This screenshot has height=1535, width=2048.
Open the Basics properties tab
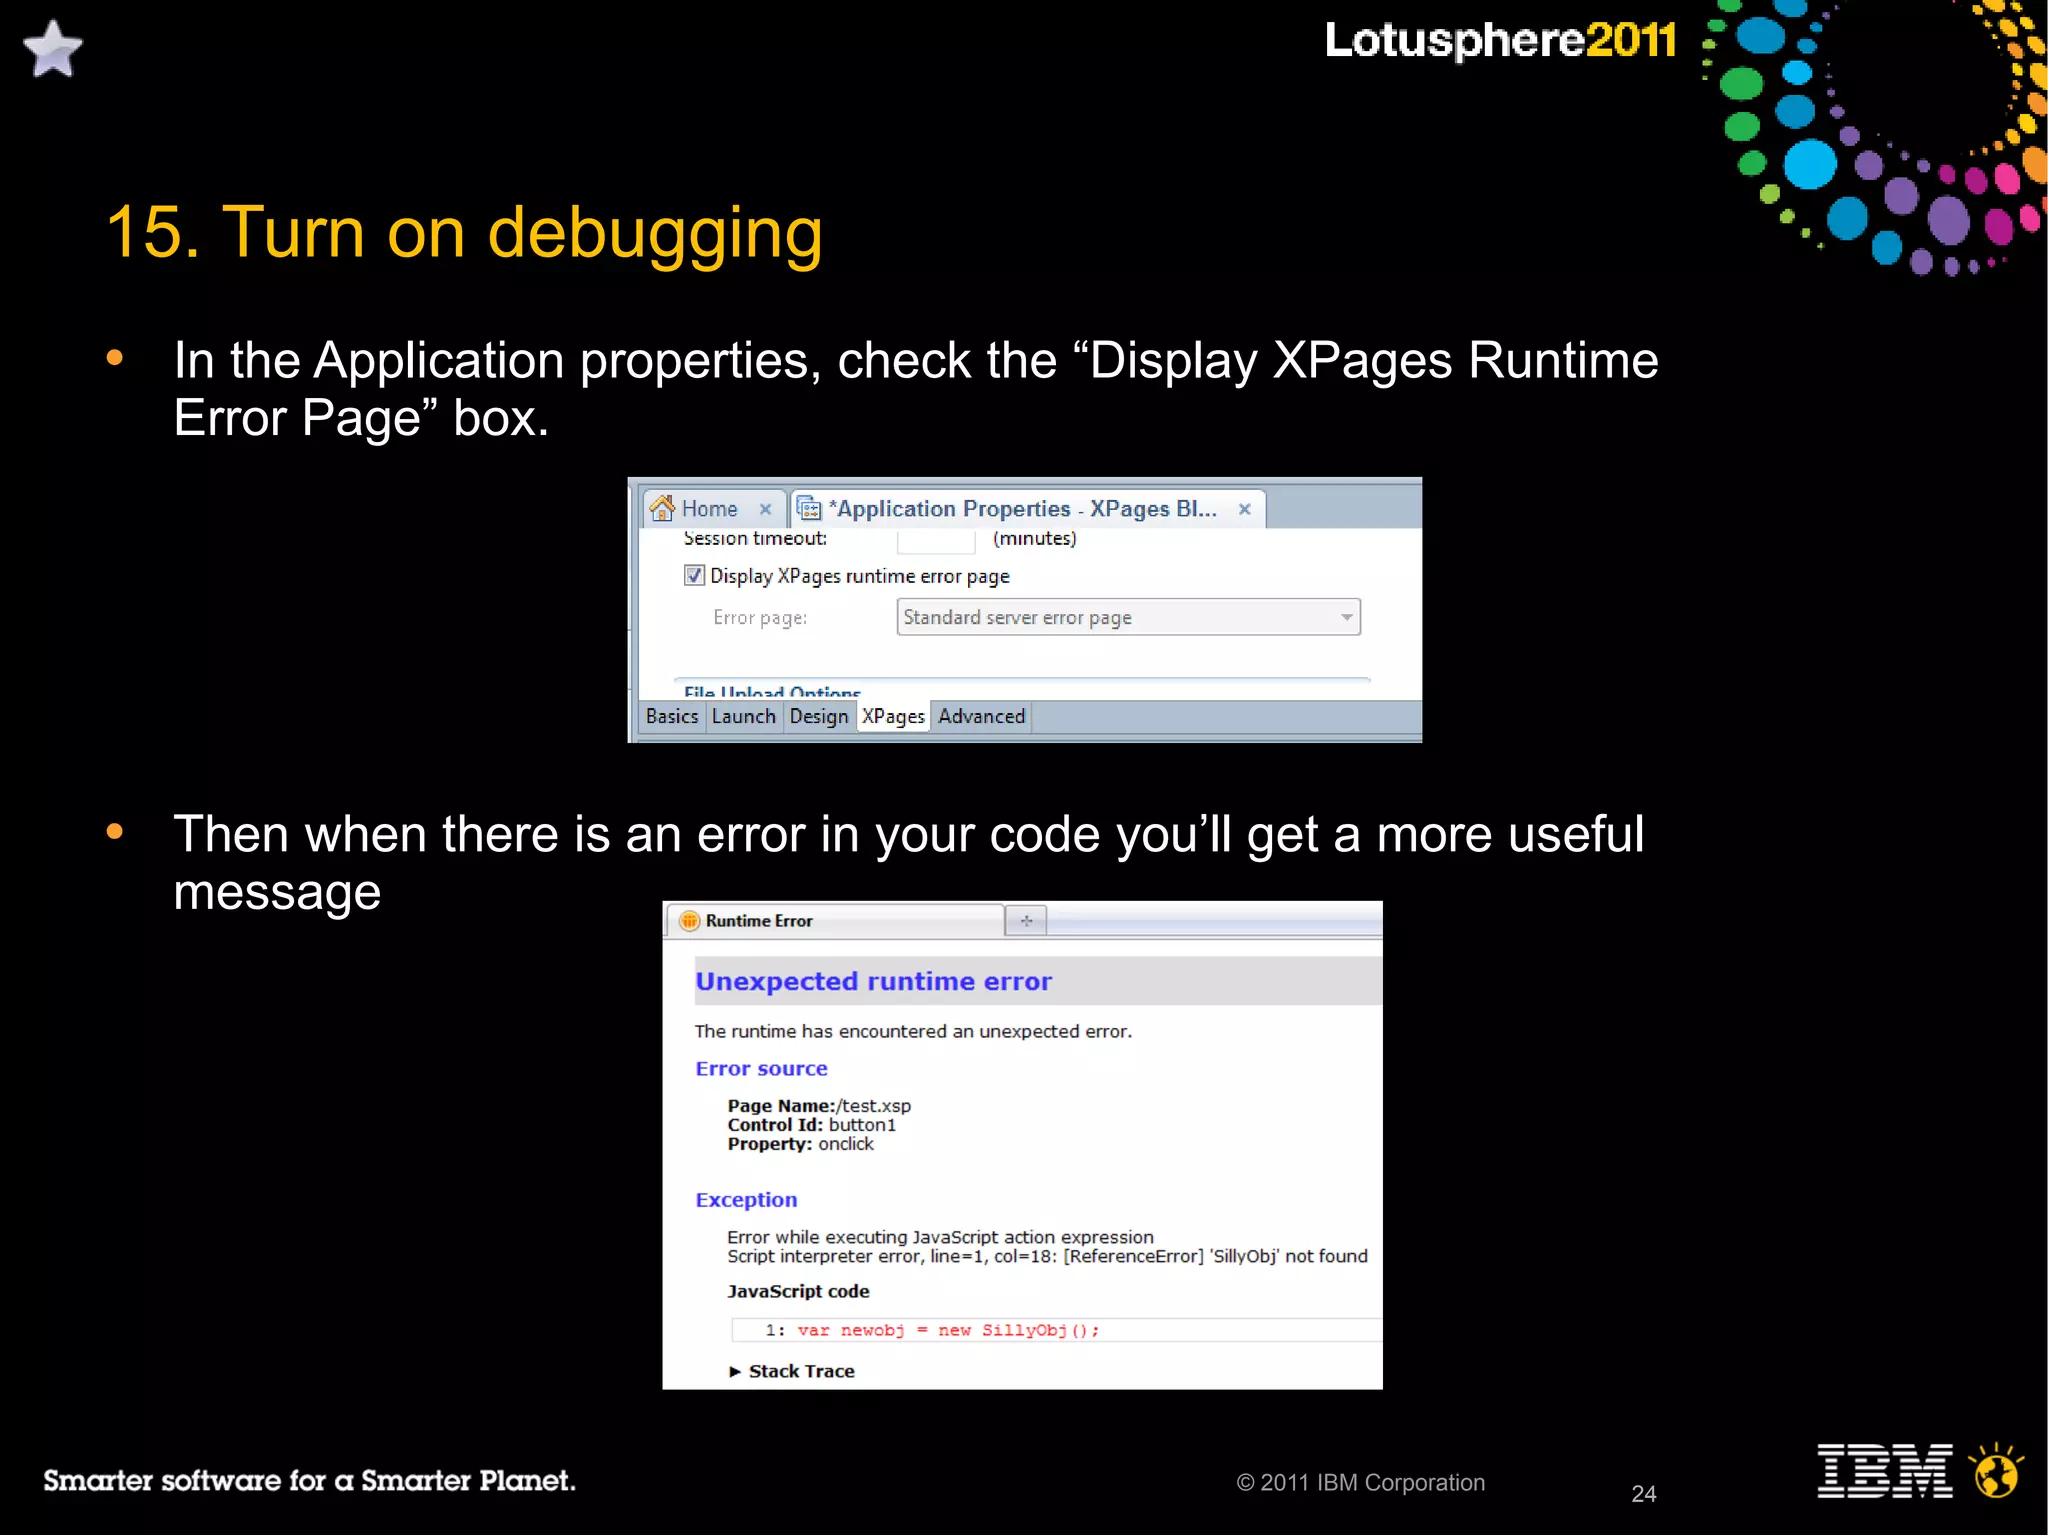click(x=672, y=716)
